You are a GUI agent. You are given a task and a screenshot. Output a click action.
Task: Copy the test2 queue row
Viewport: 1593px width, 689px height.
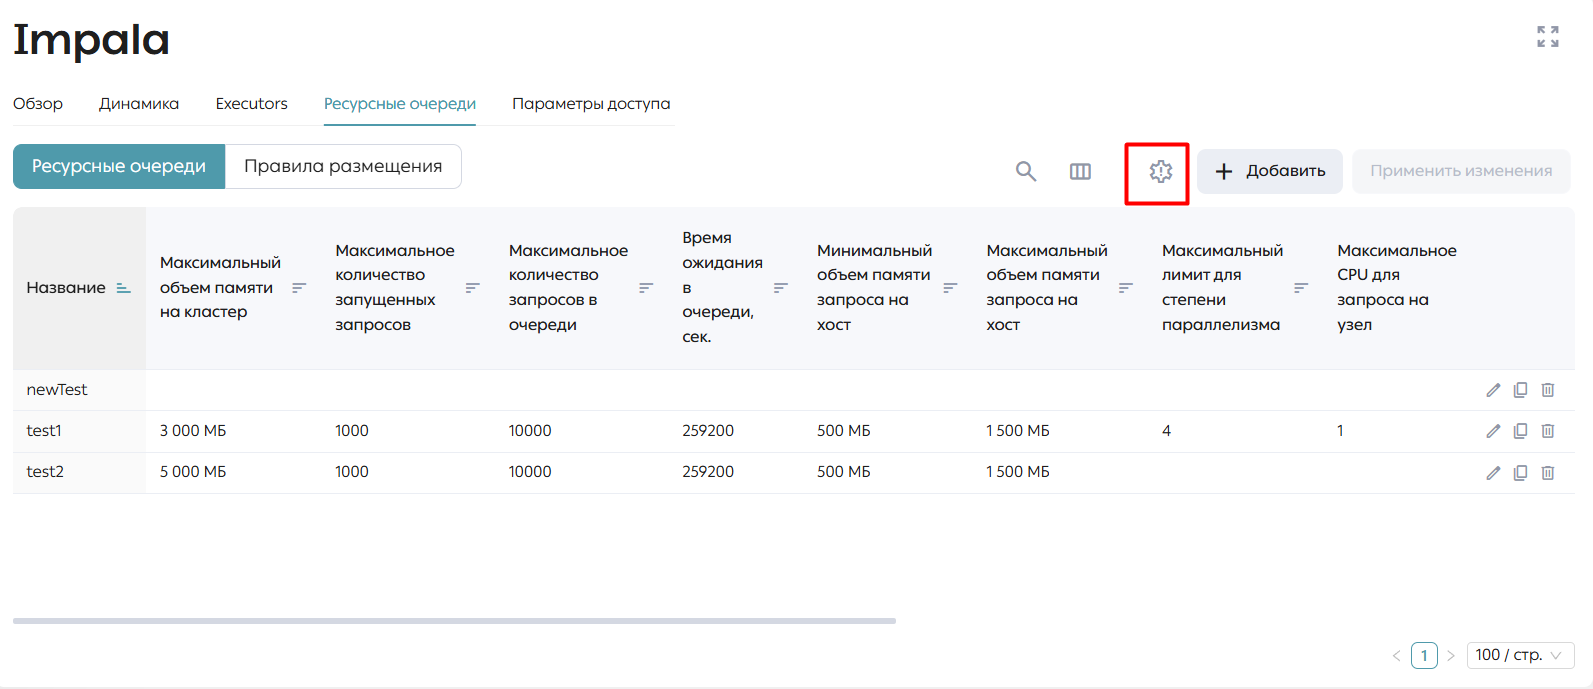[x=1520, y=473]
